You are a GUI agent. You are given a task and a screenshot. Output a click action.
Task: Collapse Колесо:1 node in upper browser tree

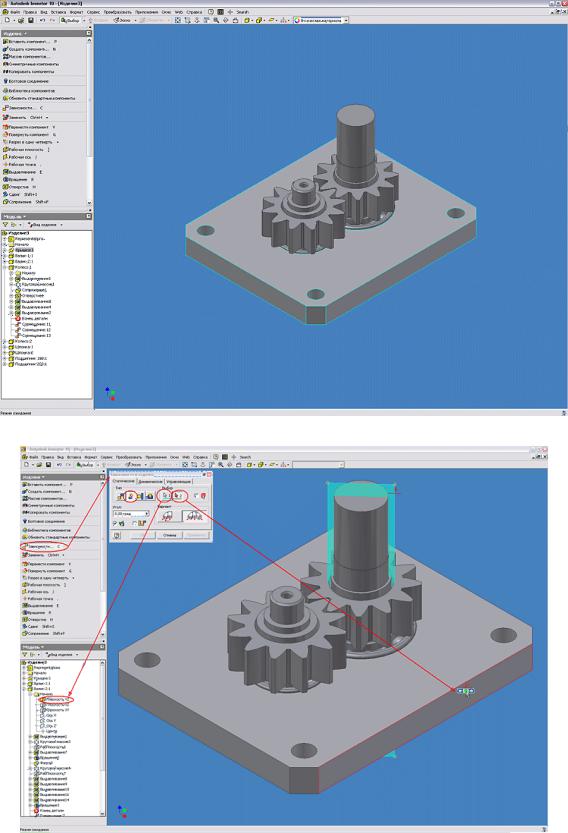pos(5,267)
